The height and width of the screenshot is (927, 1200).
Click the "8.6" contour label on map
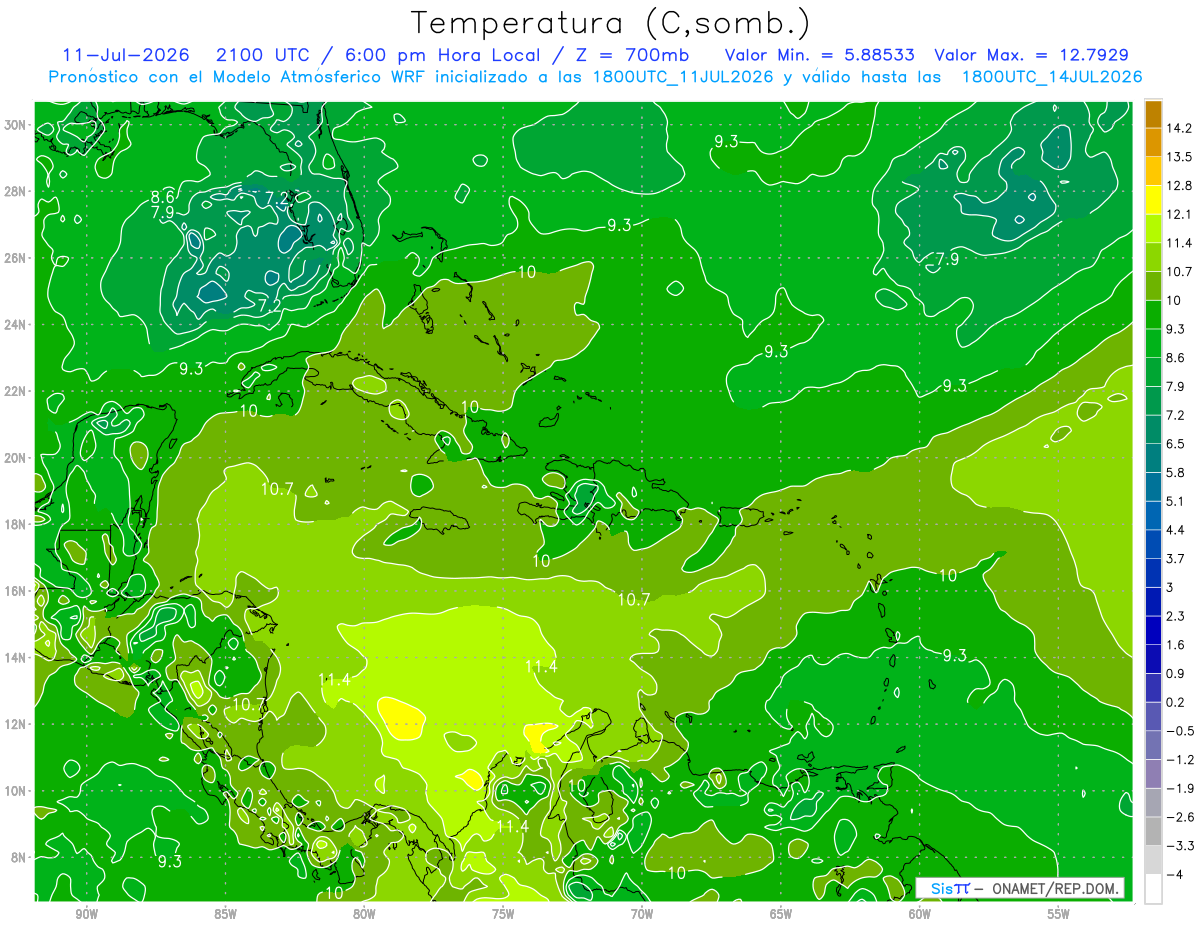pos(163,196)
